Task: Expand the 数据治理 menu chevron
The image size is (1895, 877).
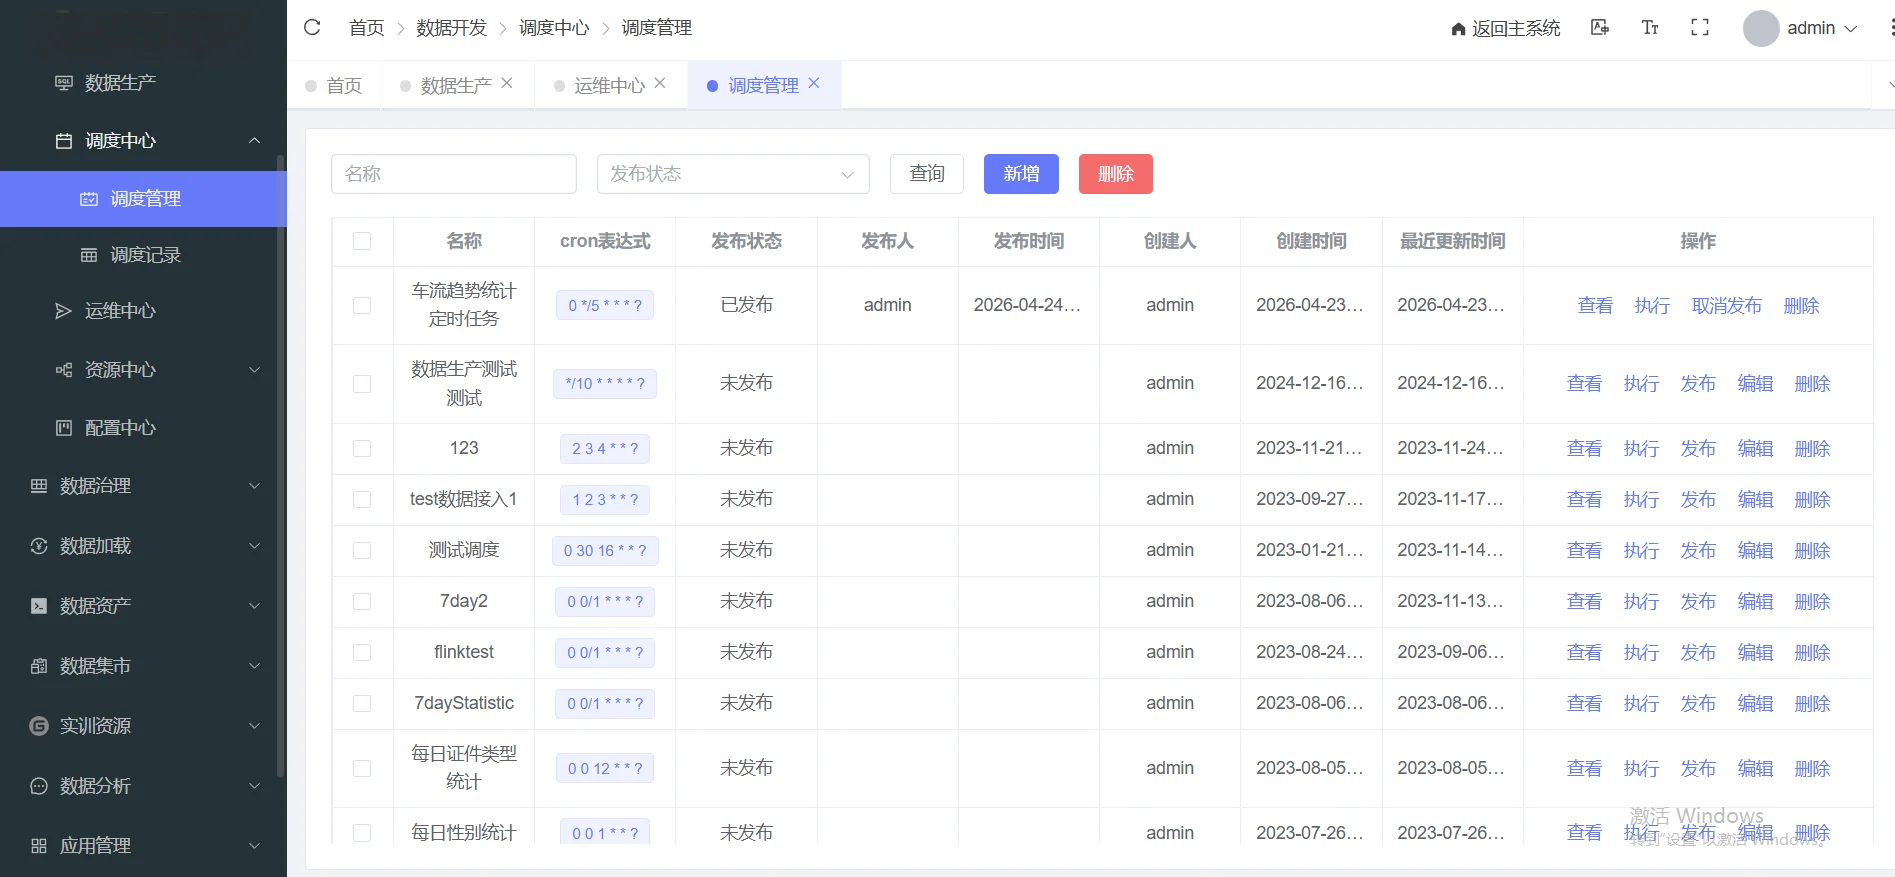Action: tap(254, 486)
